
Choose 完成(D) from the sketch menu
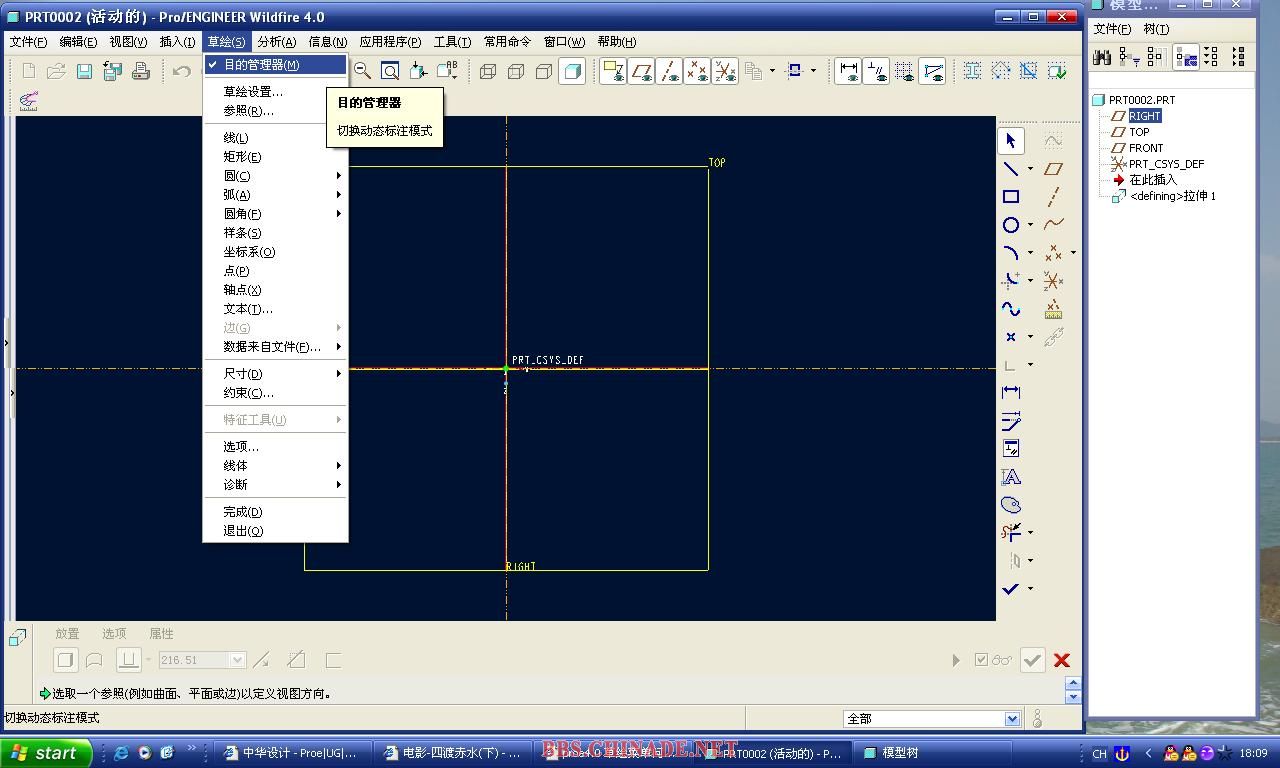[x=275, y=512]
